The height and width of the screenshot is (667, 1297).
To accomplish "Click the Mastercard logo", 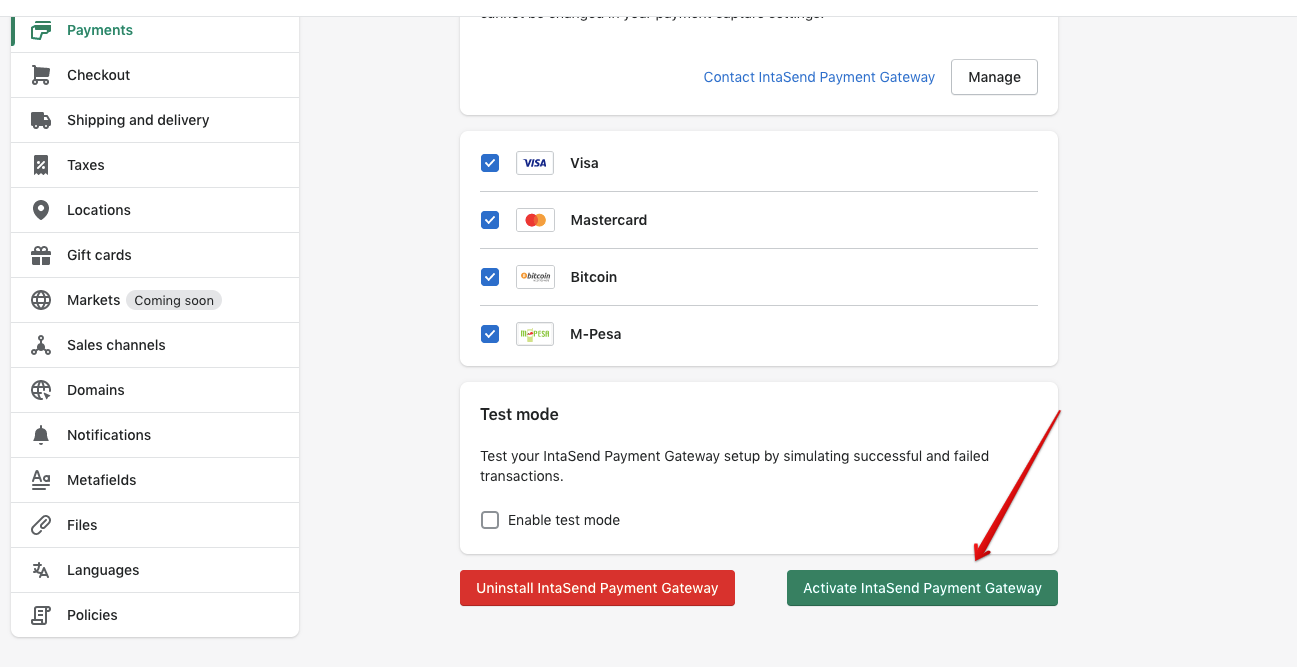I will coord(535,220).
